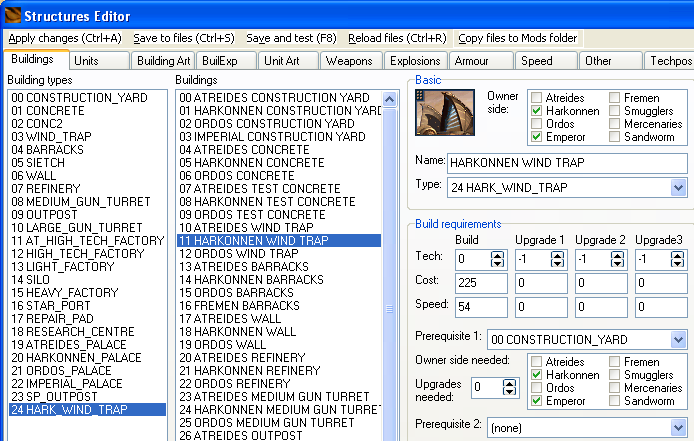Screen dimensions: 694x441
Task: Switch to the Weapons tab
Action: tap(351, 61)
